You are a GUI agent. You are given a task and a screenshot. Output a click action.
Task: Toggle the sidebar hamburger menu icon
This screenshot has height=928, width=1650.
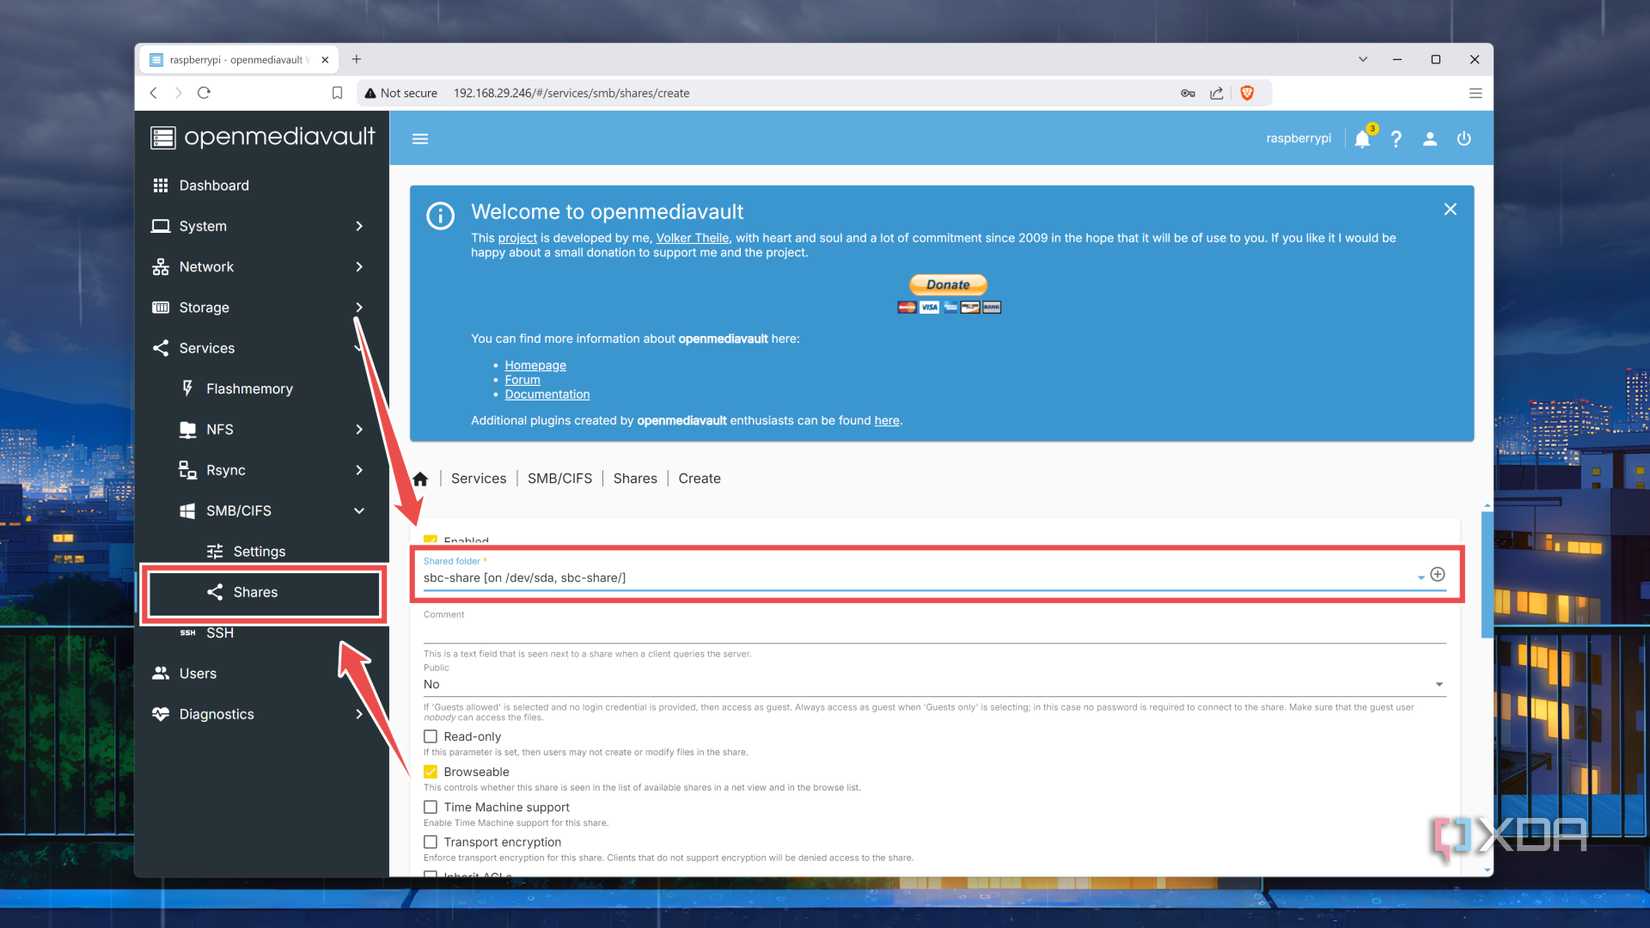point(420,139)
